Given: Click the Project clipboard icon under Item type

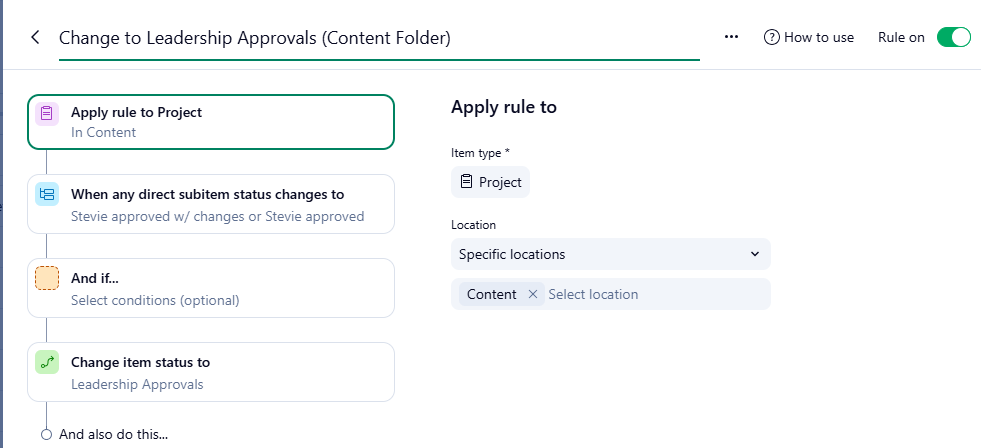Looking at the screenshot, I should [x=466, y=182].
